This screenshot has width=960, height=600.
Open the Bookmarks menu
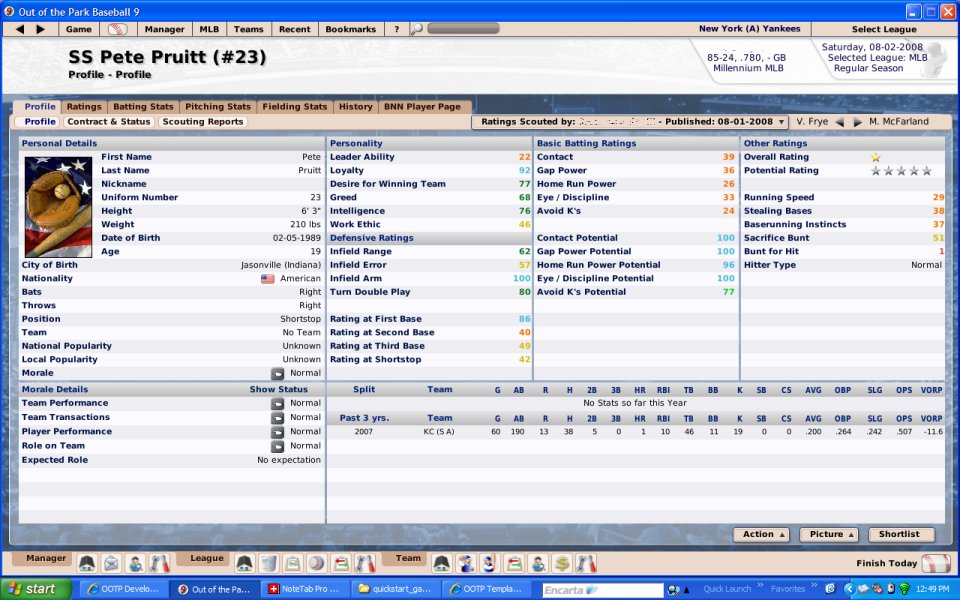[351, 29]
